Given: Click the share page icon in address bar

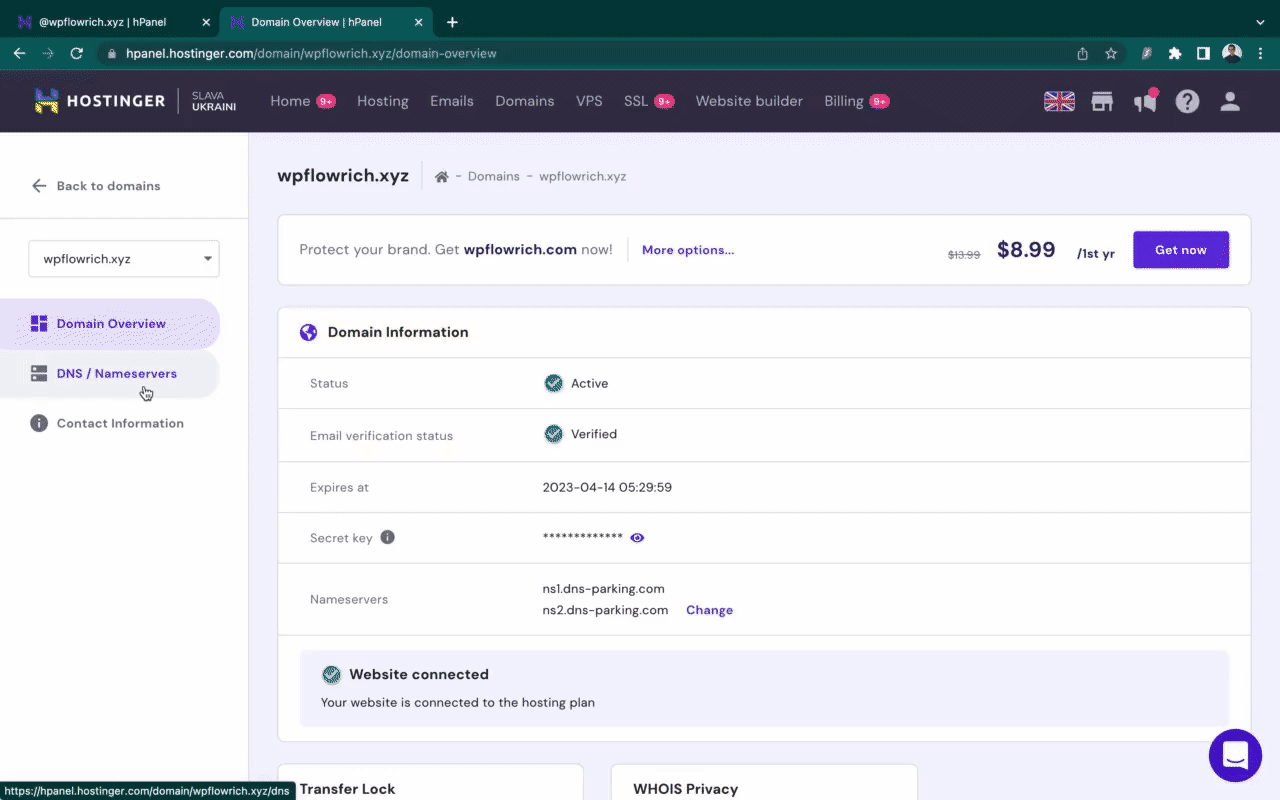Looking at the screenshot, I should (x=1082, y=54).
